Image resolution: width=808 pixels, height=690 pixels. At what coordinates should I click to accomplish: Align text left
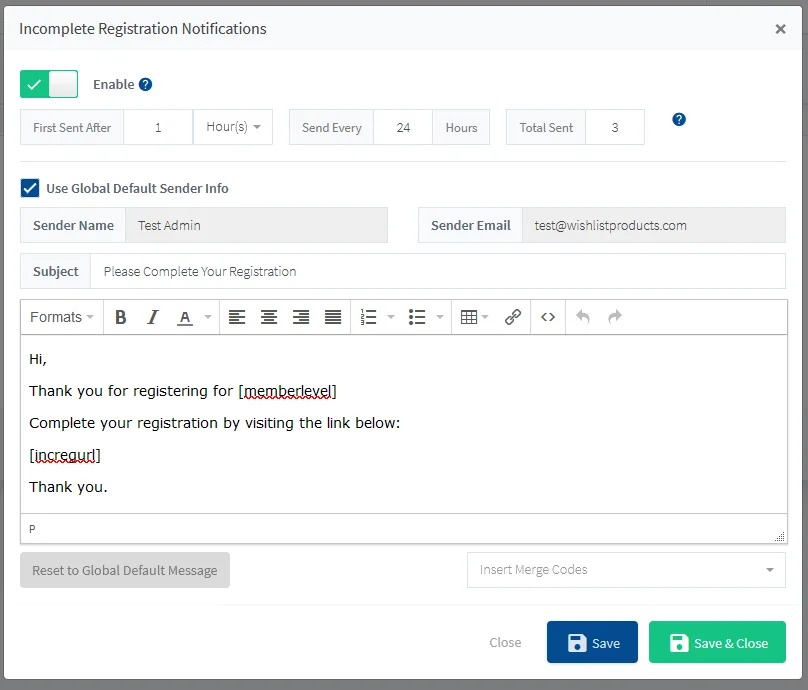[237, 317]
